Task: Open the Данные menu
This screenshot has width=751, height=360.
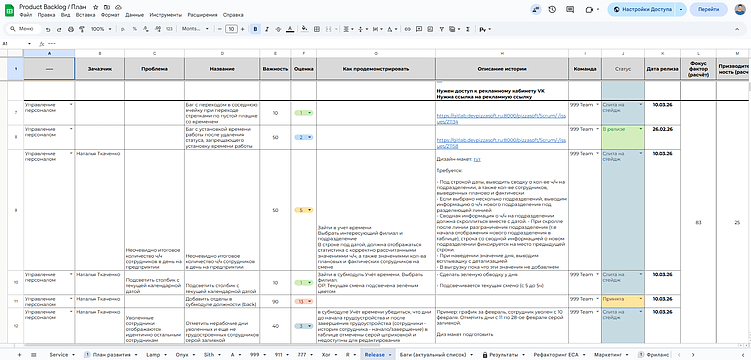Action: click(135, 15)
